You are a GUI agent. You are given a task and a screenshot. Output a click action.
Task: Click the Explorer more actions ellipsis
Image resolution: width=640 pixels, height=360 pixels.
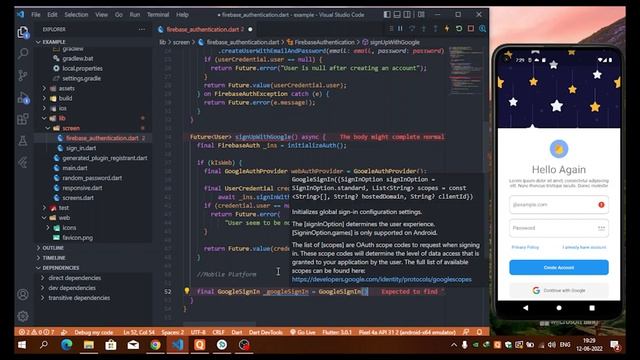pyautogui.click(x=142, y=29)
